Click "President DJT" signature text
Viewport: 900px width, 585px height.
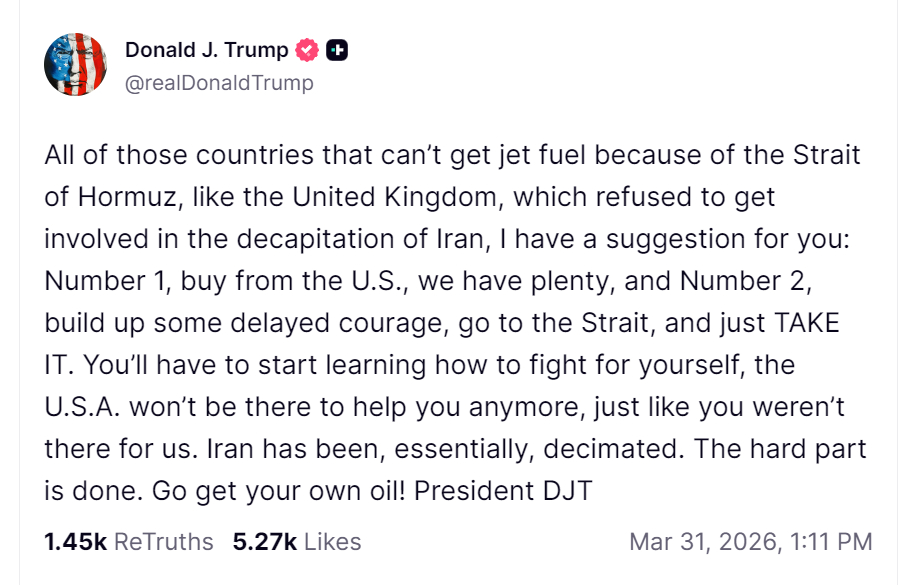click(x=503, y=491)
